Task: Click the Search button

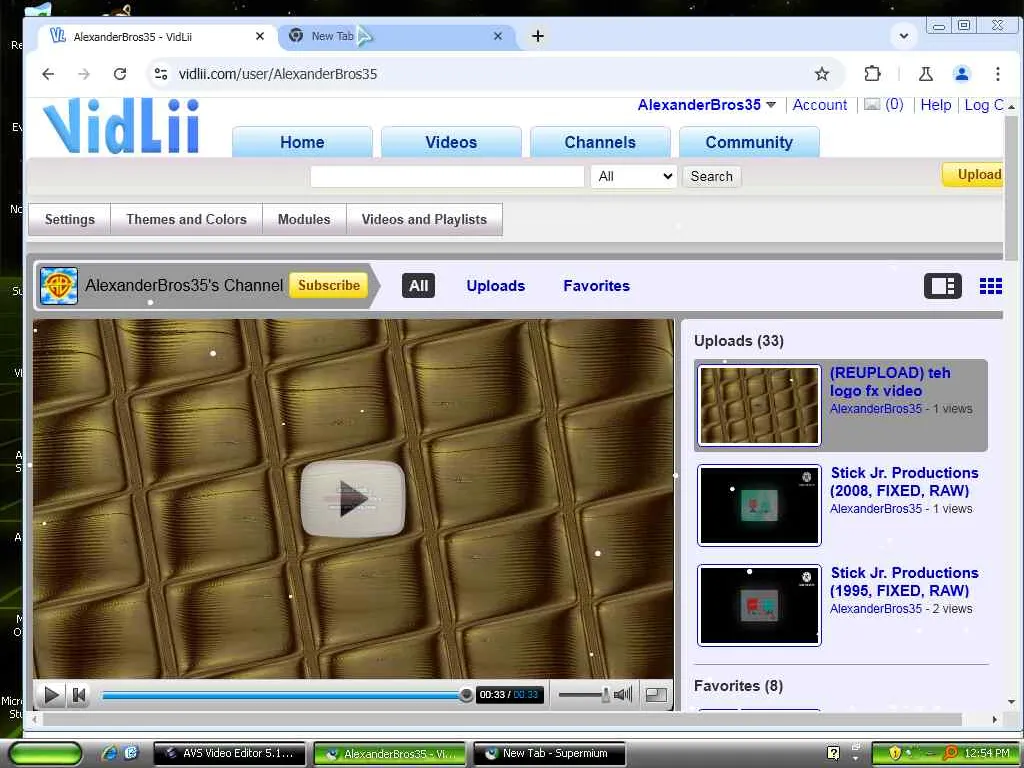Action: coord(712,176)
